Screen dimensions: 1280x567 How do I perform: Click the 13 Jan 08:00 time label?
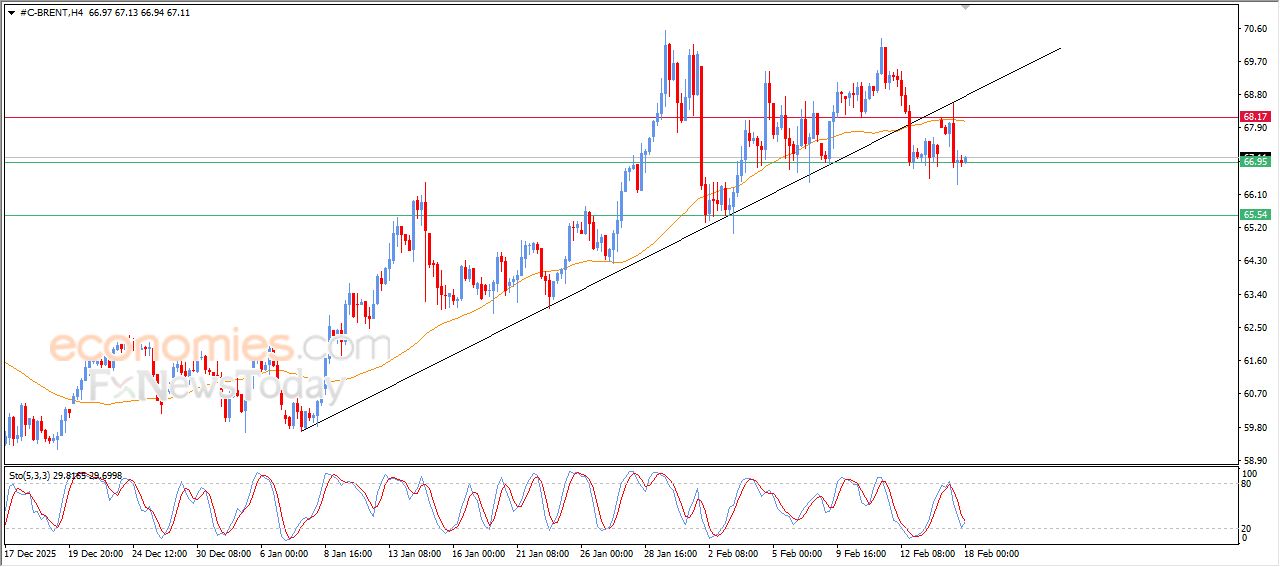point(414,553)
